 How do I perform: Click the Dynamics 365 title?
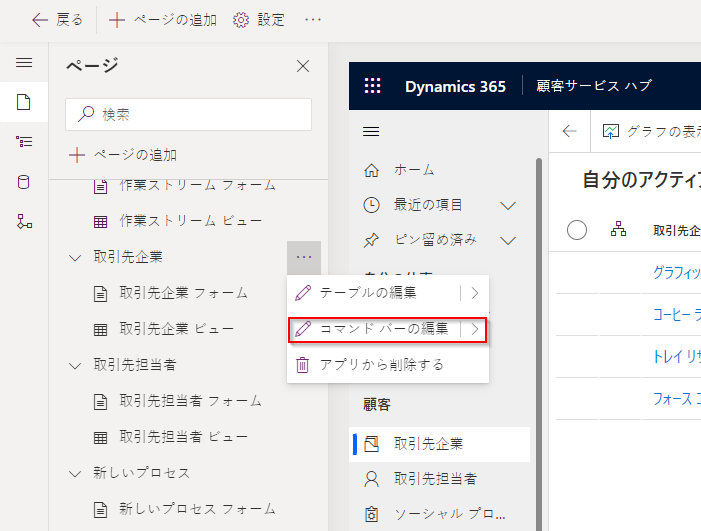[x=455, y=86]
